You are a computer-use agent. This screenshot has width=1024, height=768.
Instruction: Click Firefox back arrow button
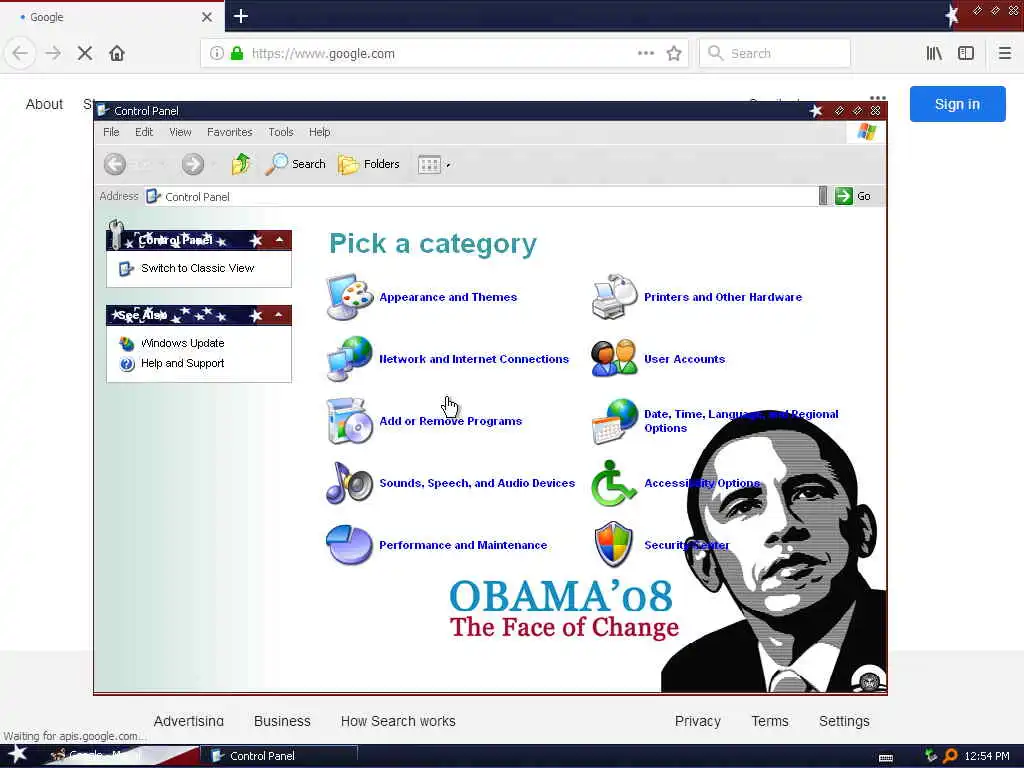point(20,53)
